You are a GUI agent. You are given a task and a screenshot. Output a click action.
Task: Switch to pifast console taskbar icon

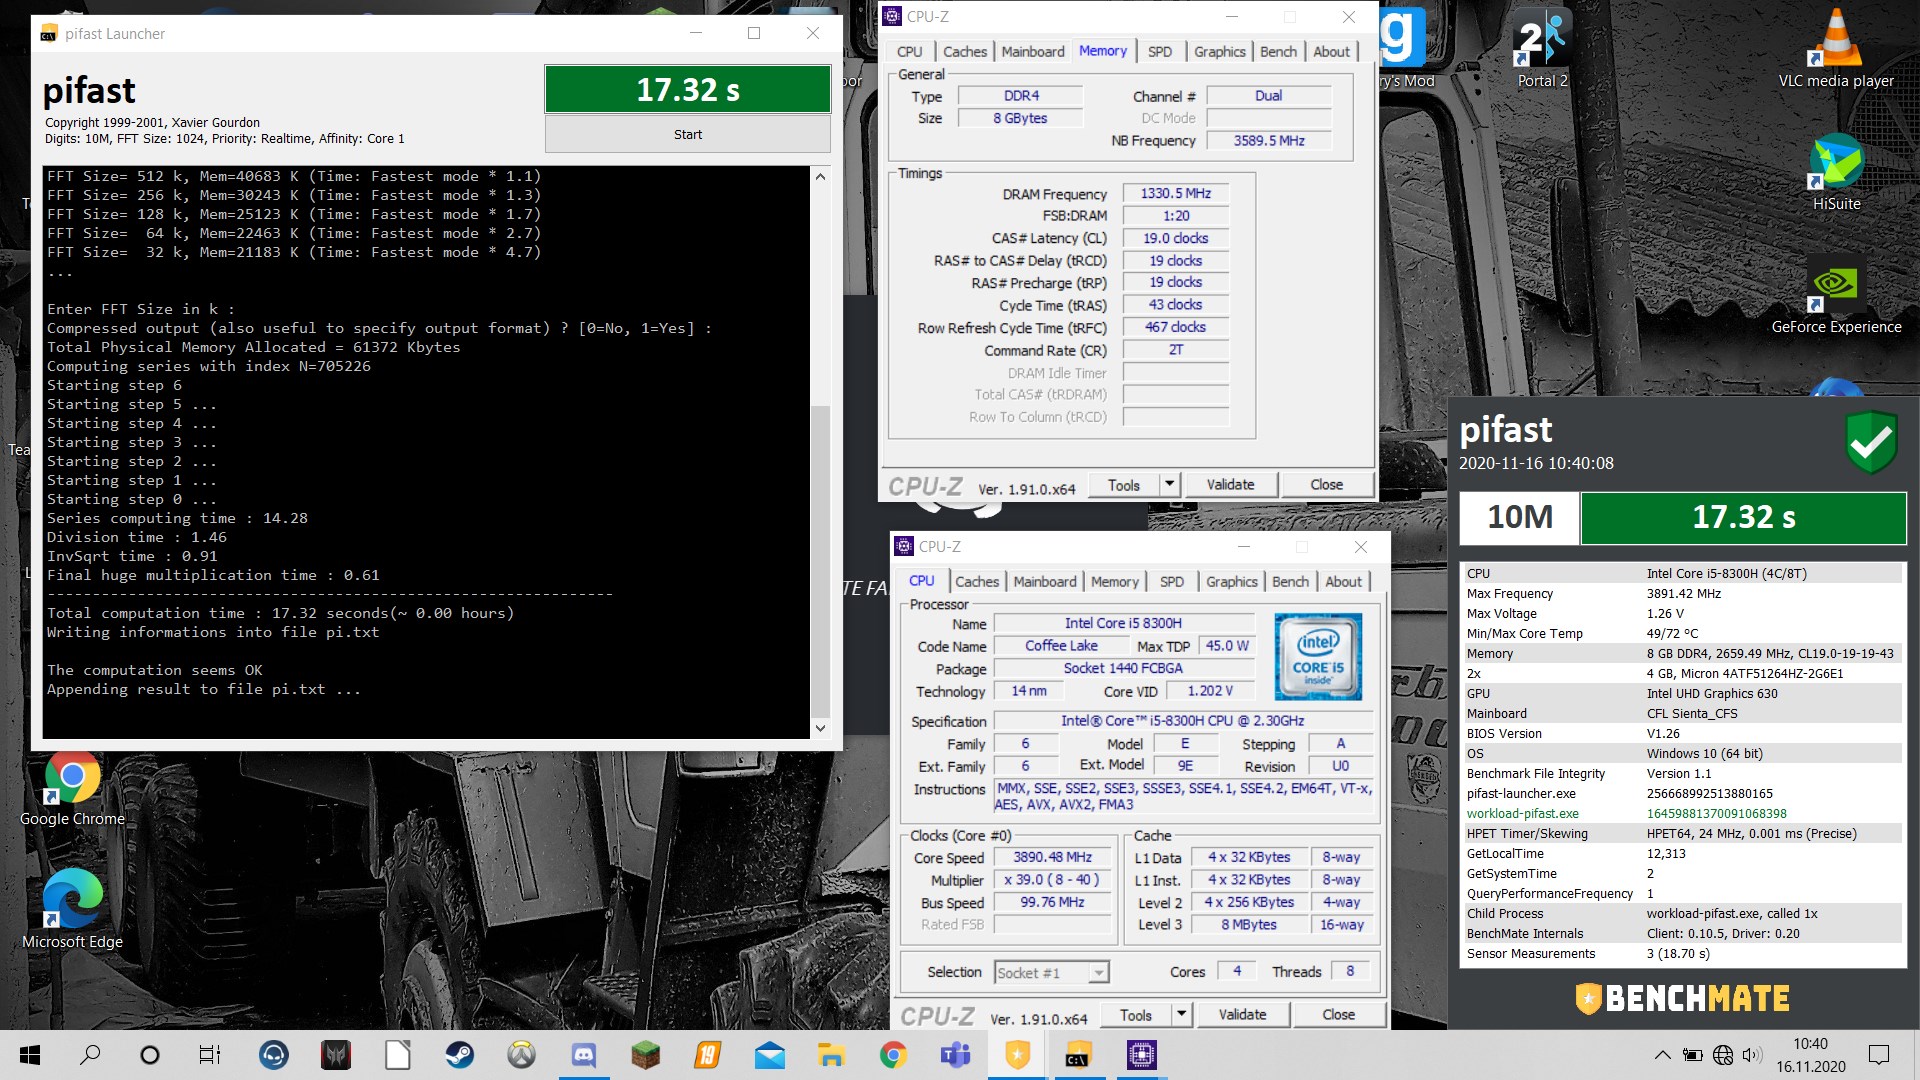point(1079,1055)
